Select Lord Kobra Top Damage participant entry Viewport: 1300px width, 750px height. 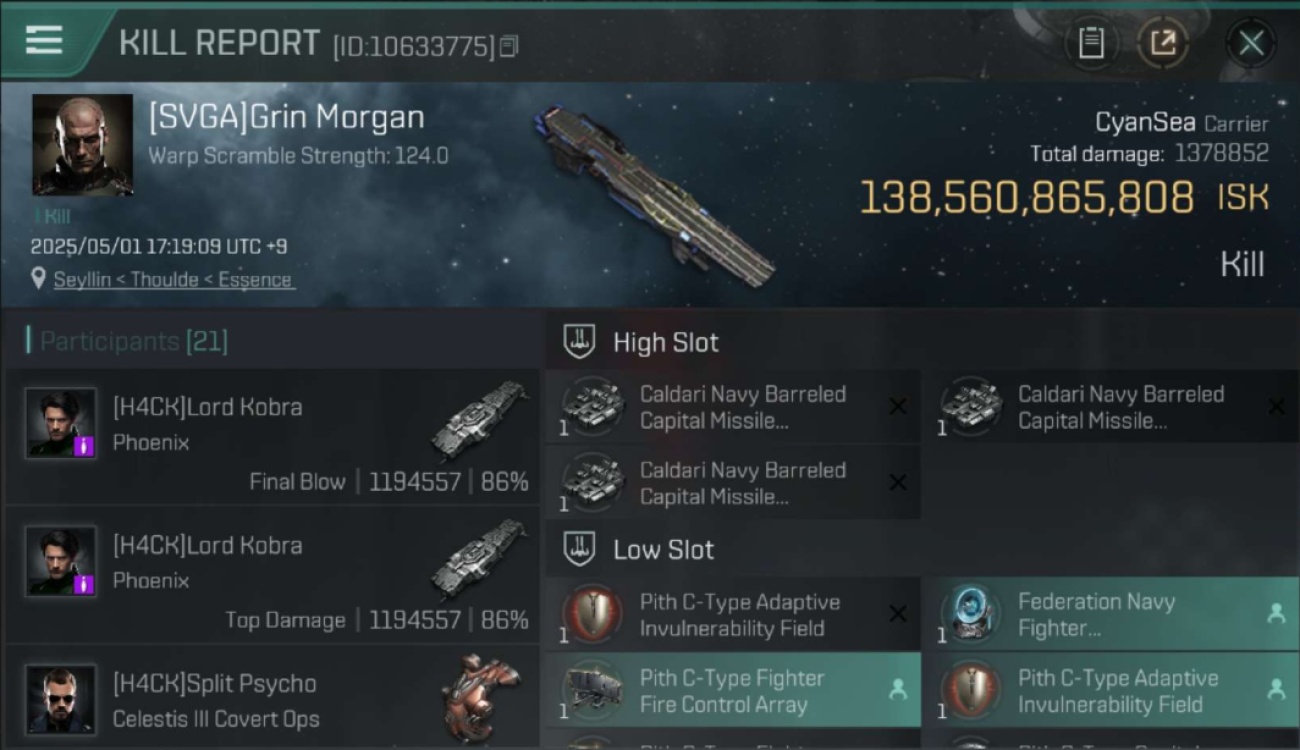click(x=271, y=575)
